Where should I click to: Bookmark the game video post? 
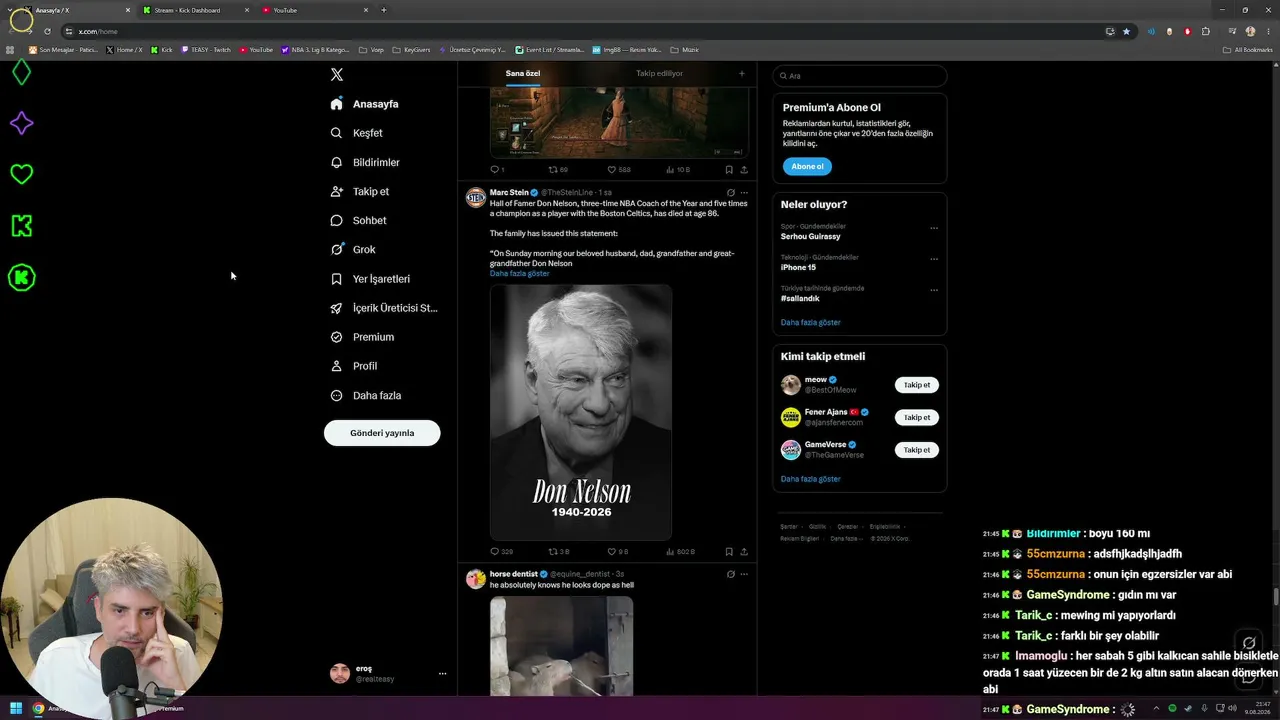[x=729, y=170]
